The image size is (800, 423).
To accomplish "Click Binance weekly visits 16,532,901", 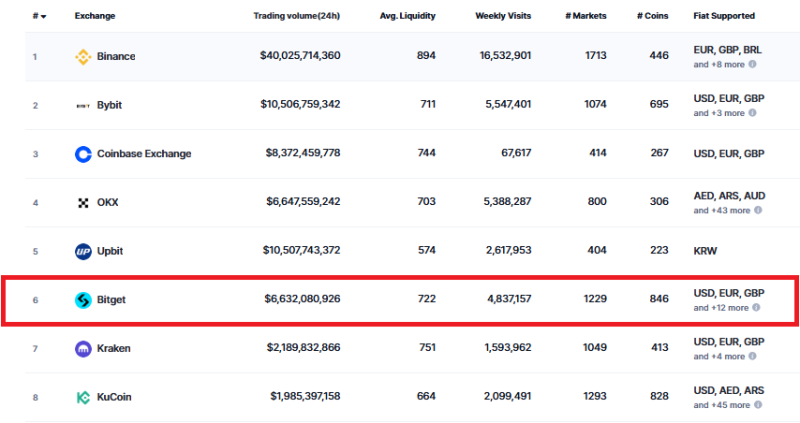I will tap(505, 56).
